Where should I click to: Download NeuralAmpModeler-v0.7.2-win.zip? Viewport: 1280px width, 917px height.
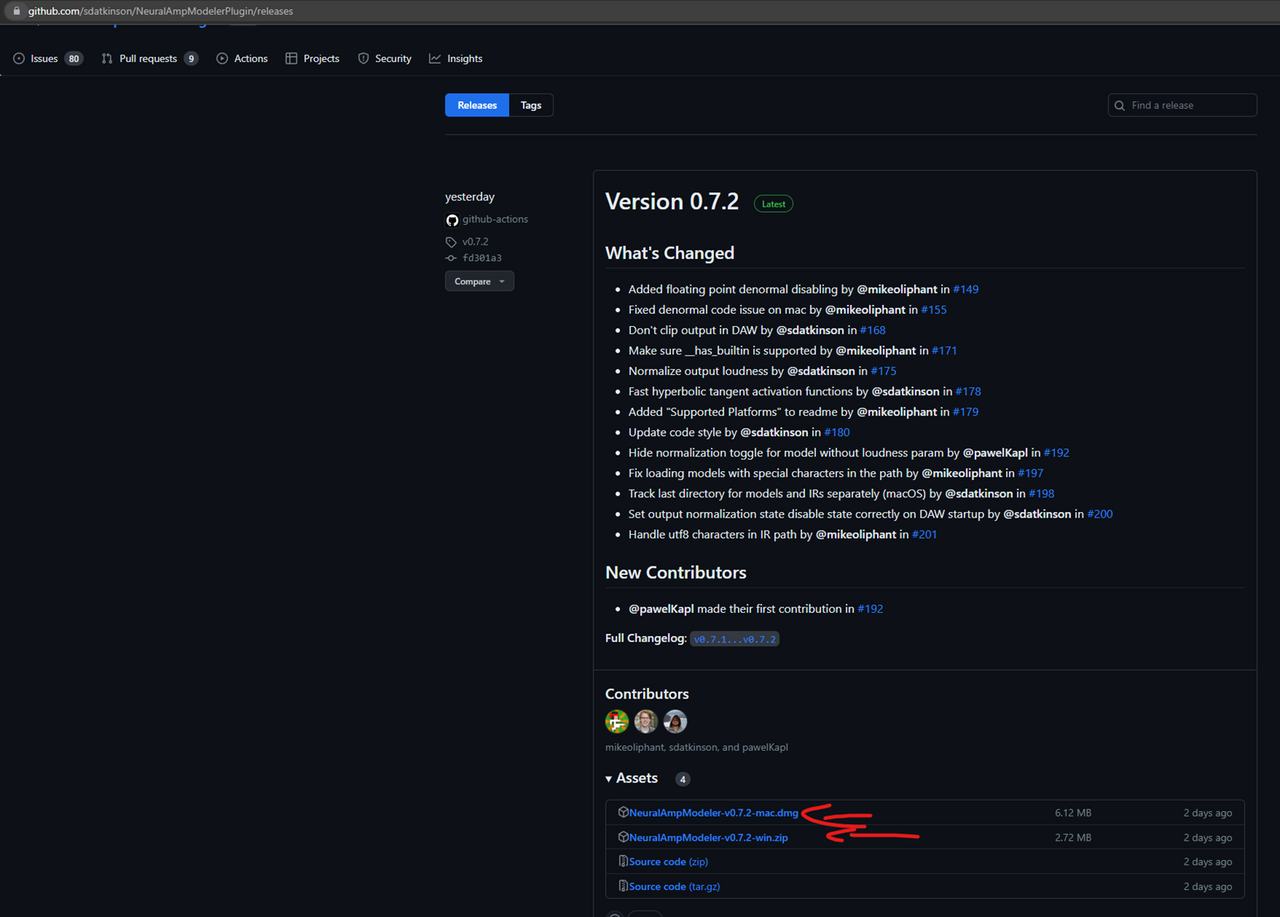coord(708,837)
